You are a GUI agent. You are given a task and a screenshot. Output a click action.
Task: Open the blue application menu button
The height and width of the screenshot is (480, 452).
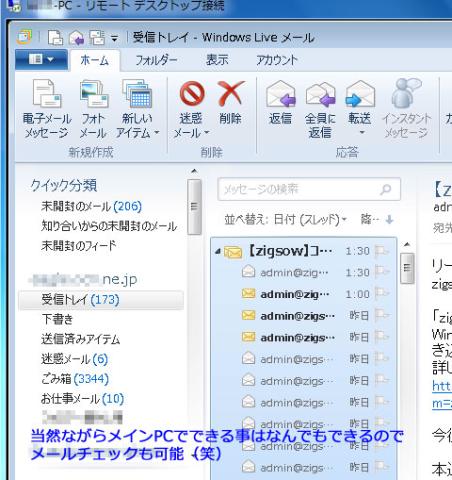click(x=41, y=60)
